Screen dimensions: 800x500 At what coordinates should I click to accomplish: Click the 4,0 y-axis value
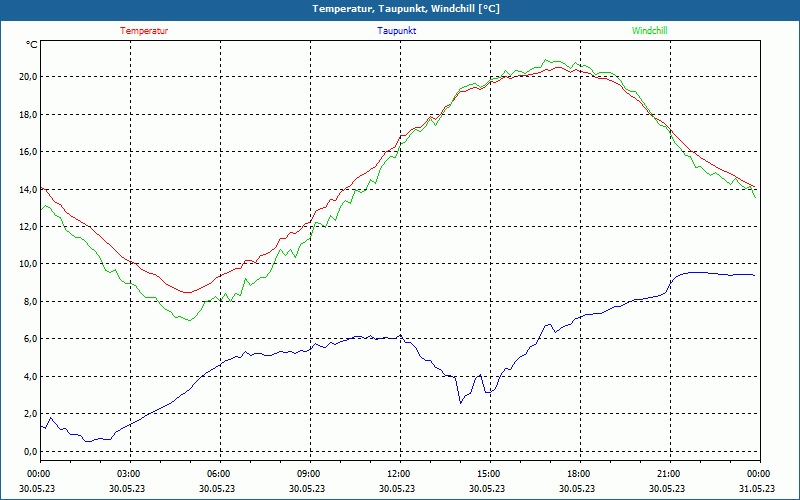(31, 377)
